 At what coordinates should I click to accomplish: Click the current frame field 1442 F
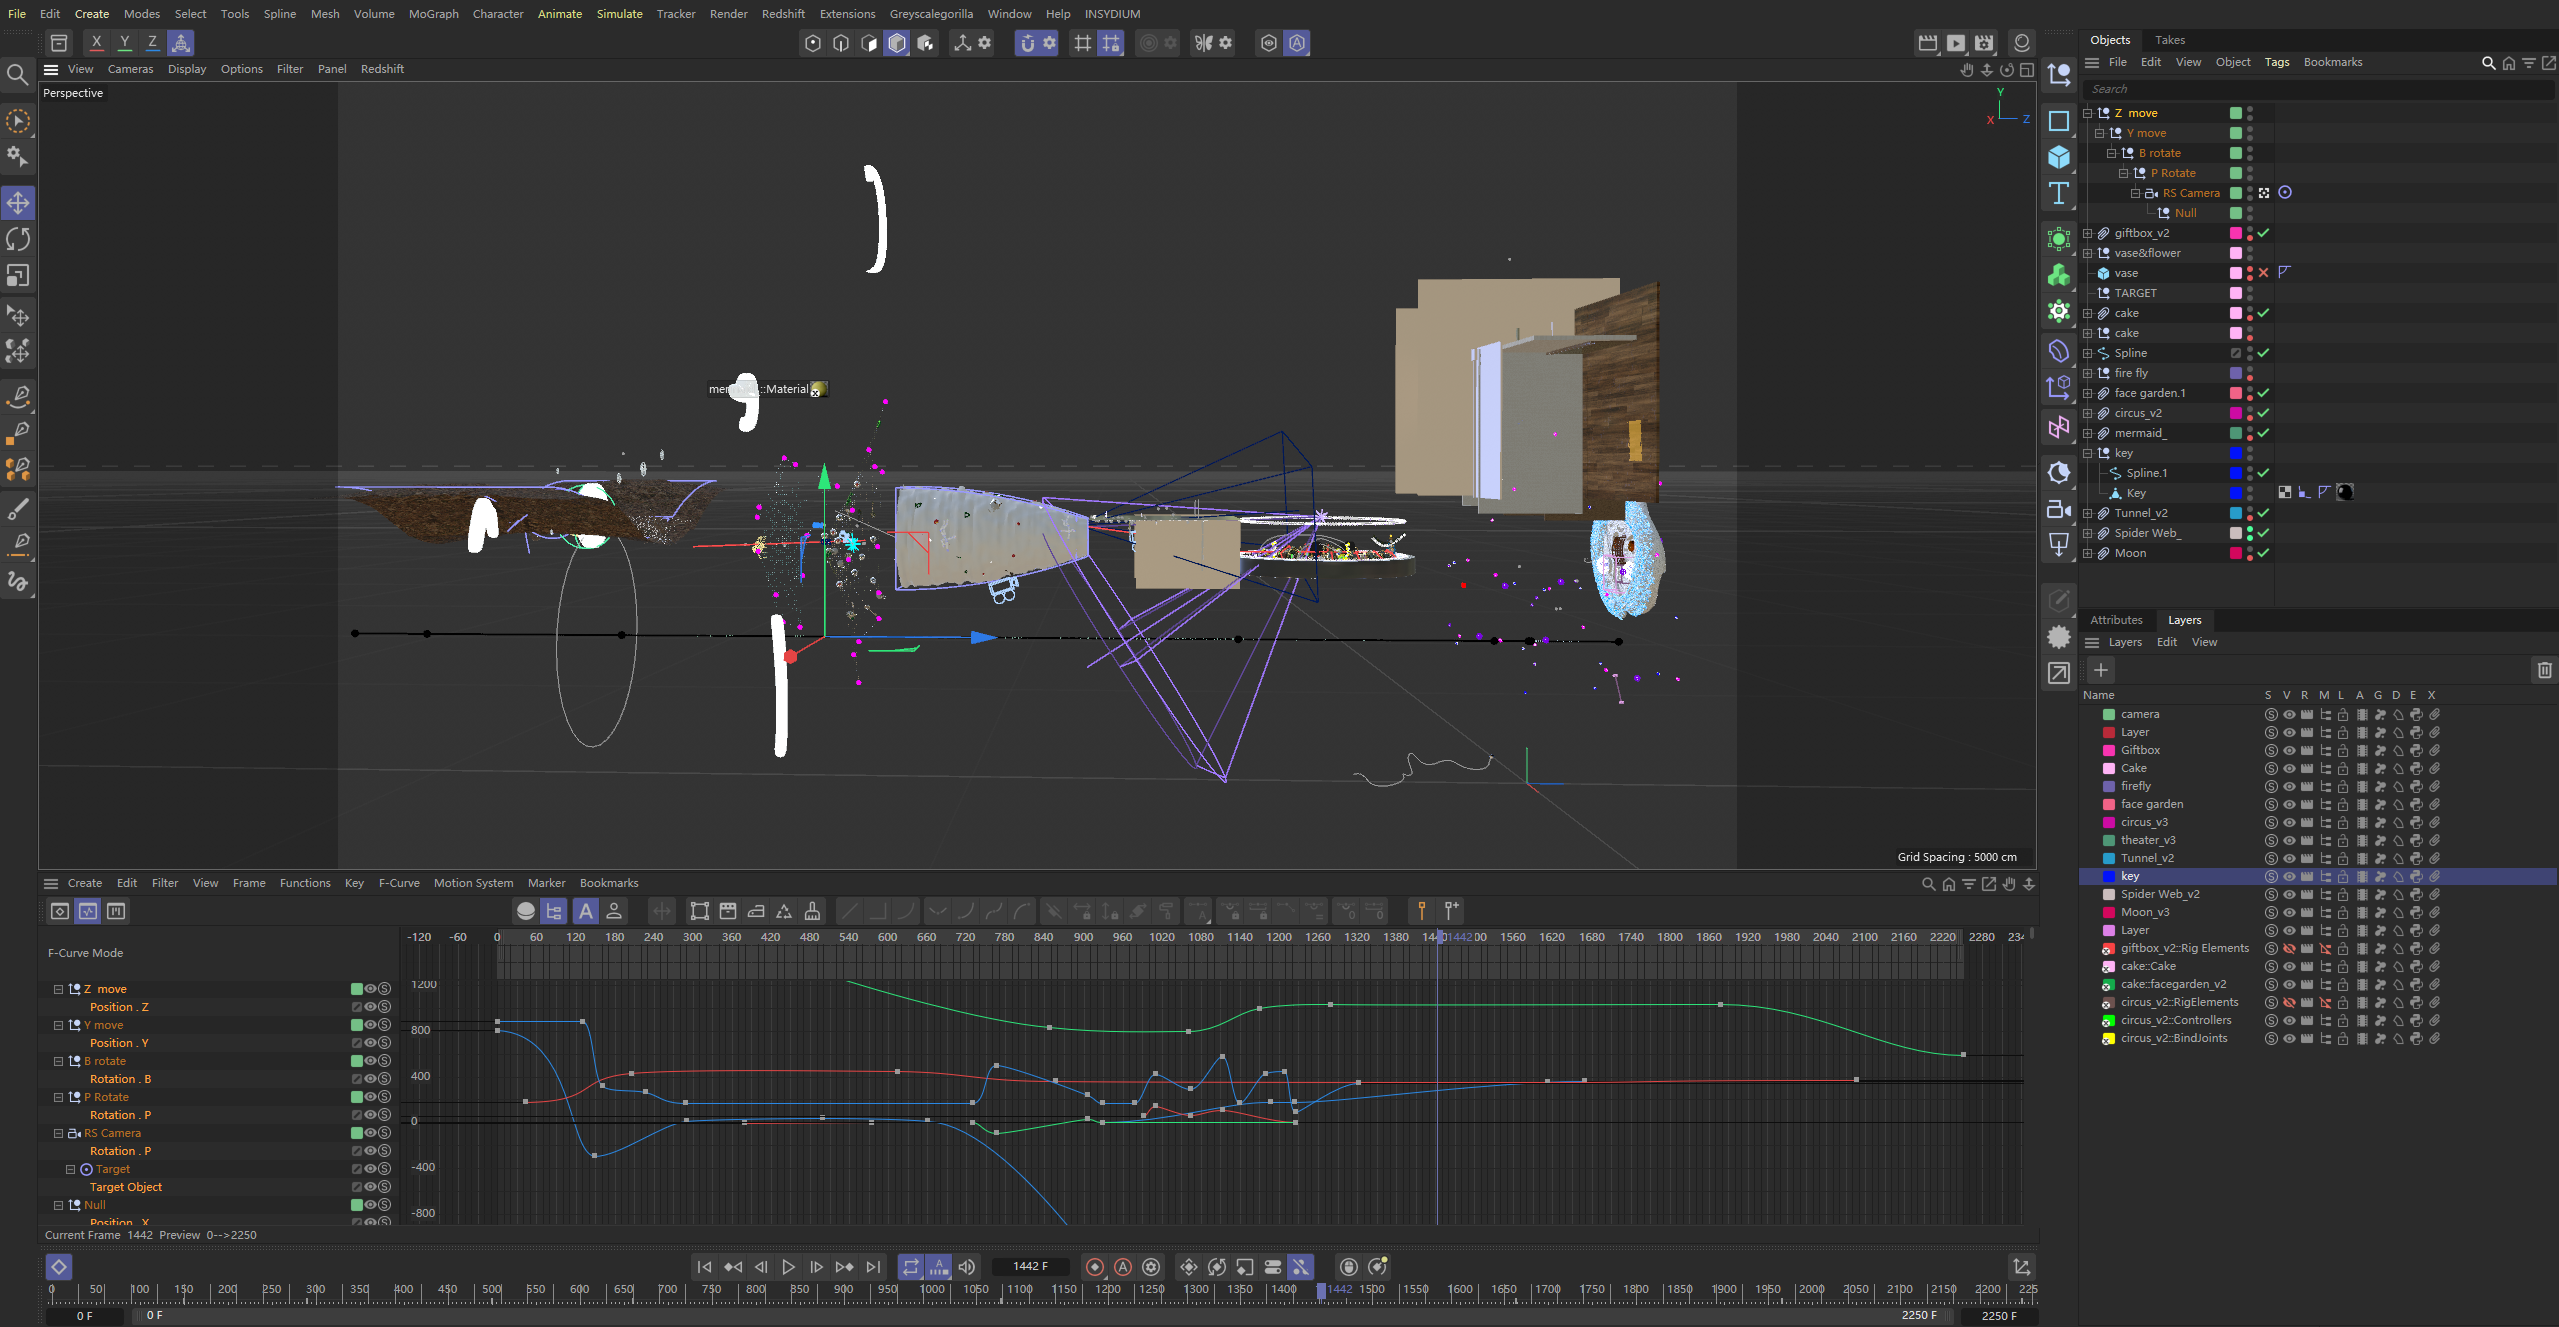(1029, 1266)
